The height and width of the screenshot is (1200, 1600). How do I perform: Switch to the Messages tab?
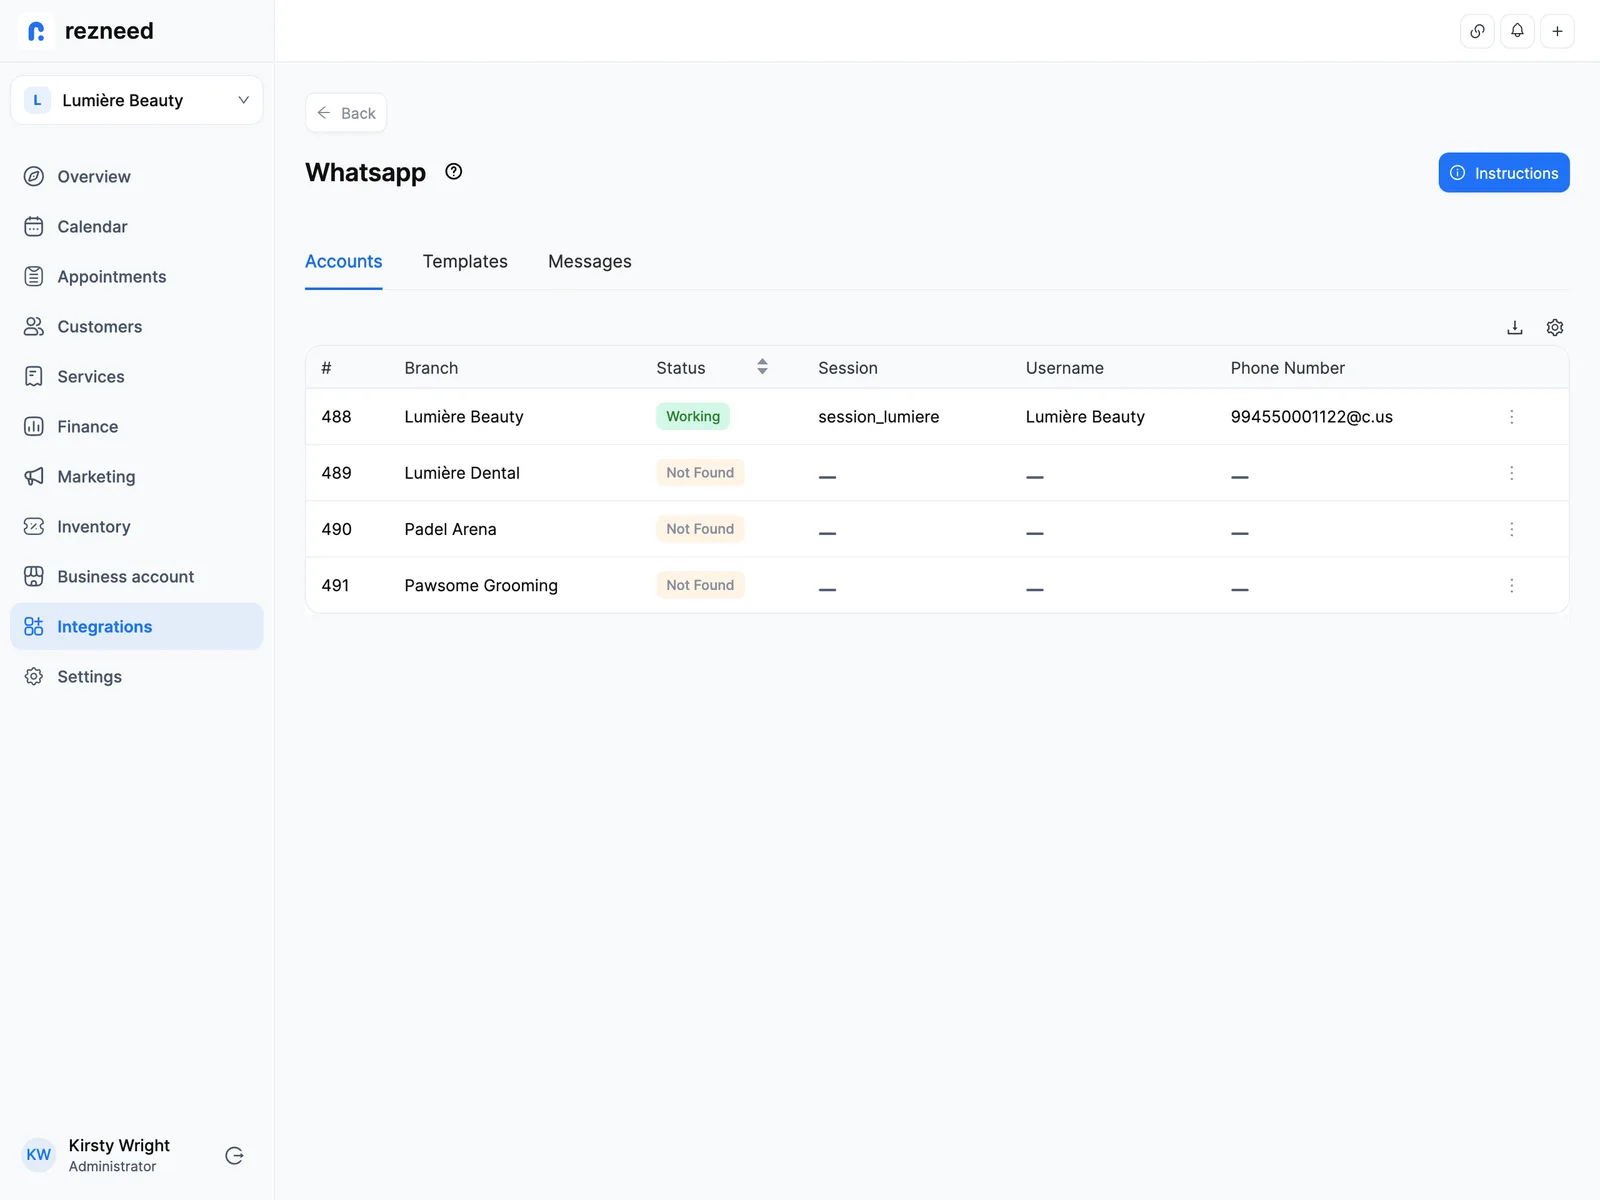[x=590, y=262]
